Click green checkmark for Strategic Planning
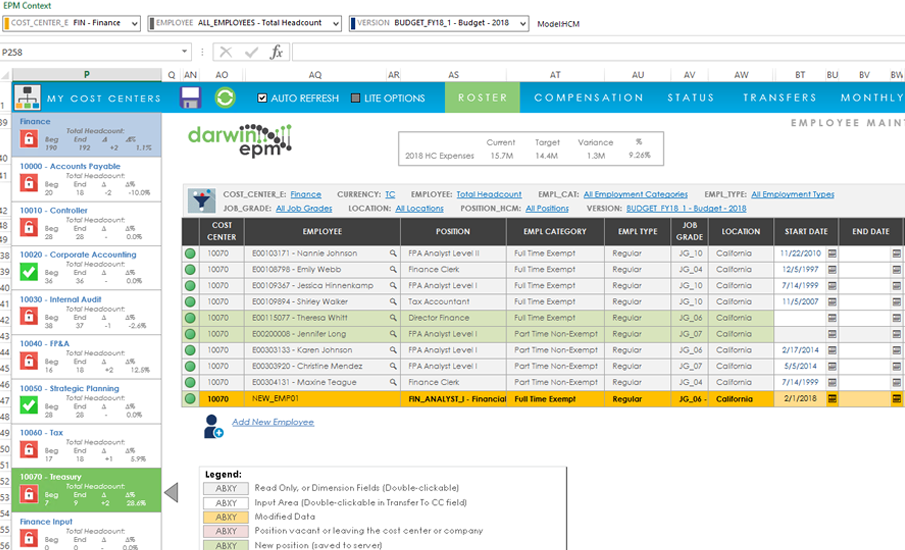Screen dimensions: 905x550 [x=29, y=405]
